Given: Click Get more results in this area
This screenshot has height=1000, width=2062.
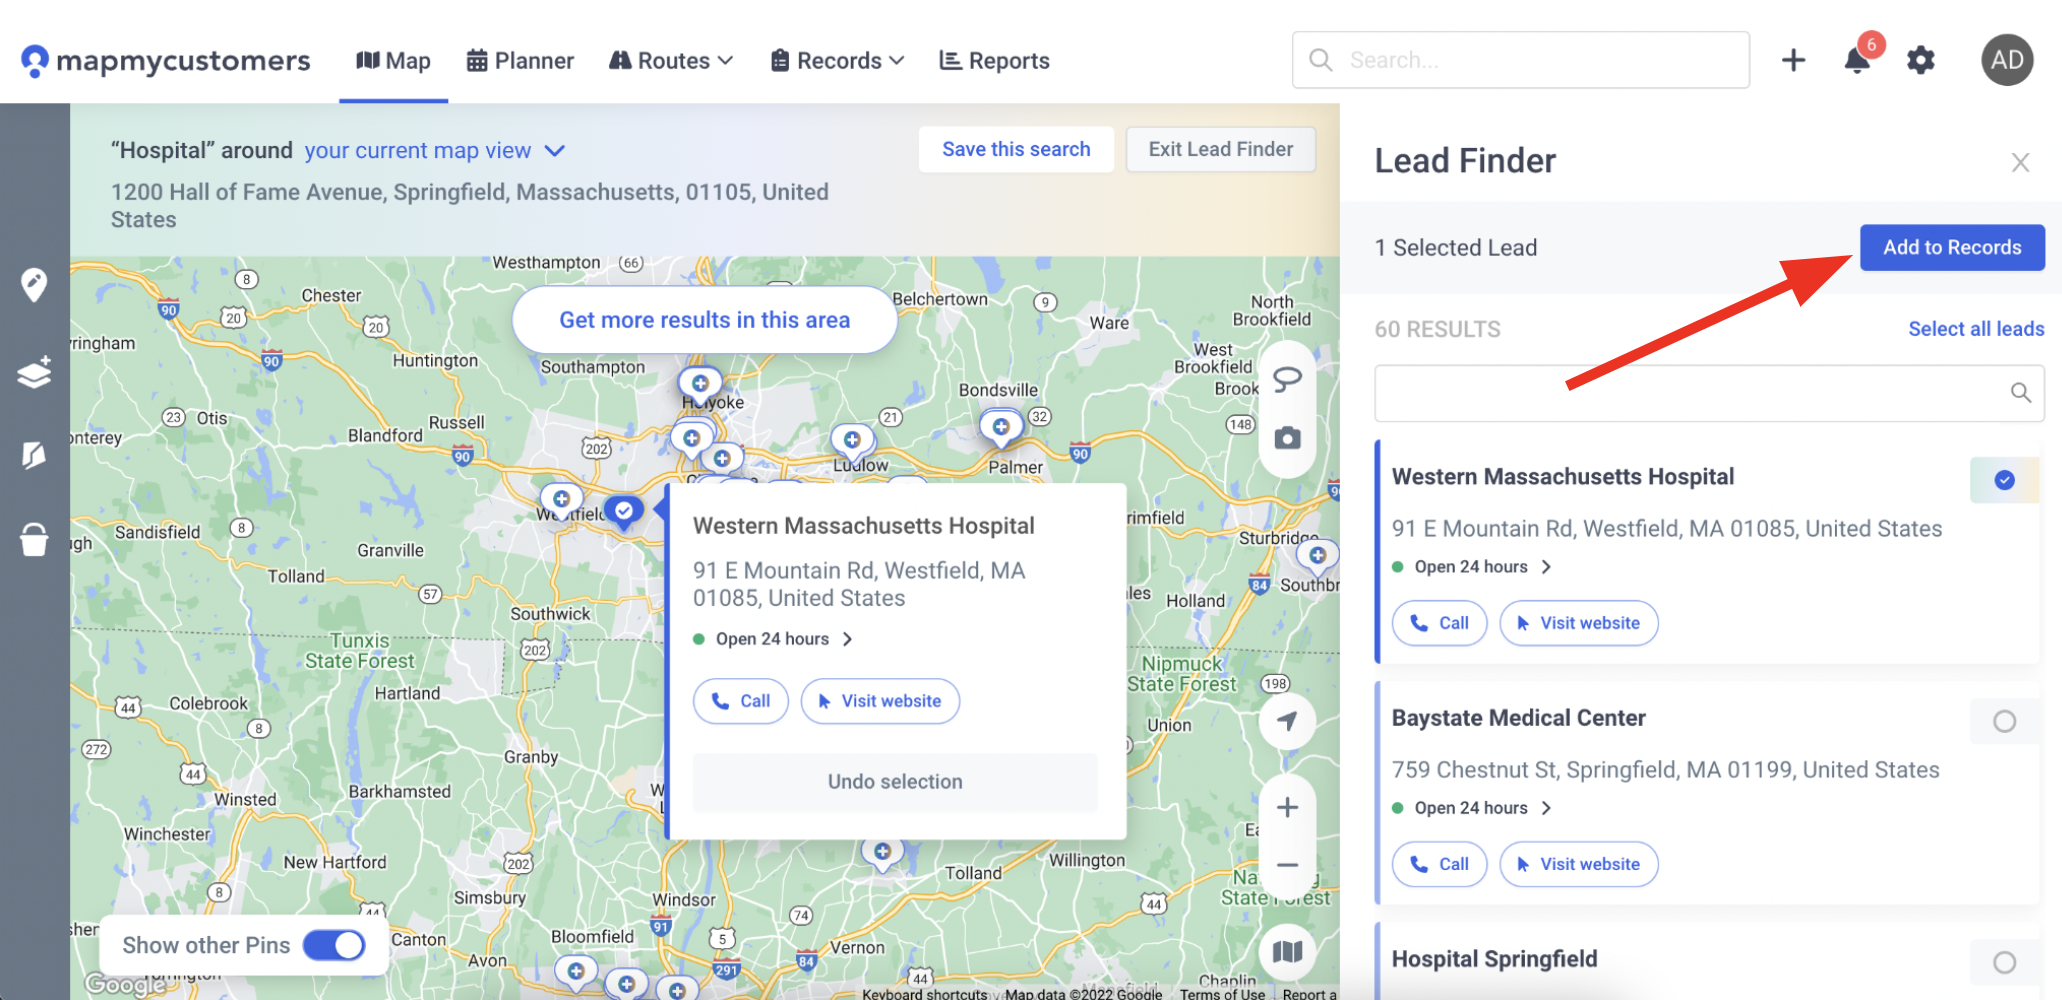Looking at the screenshot, I should click(x=704, y=320).
